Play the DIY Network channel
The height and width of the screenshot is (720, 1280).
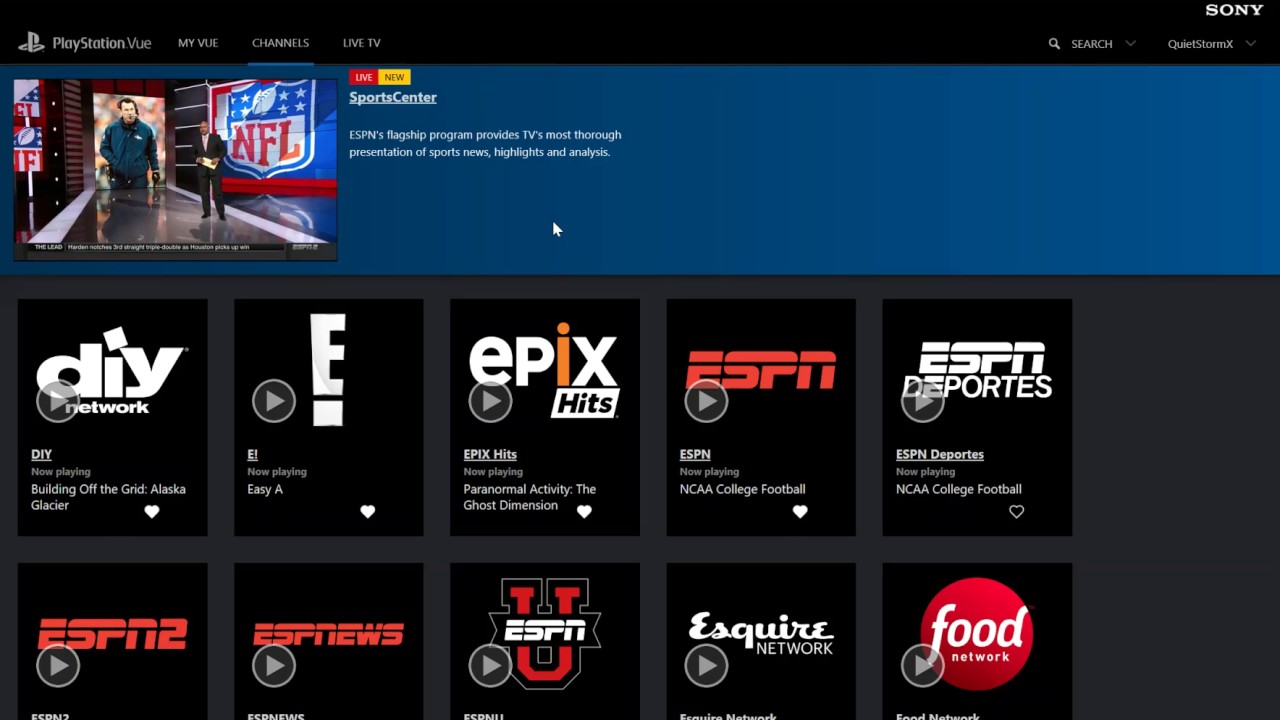pos(58,401)
